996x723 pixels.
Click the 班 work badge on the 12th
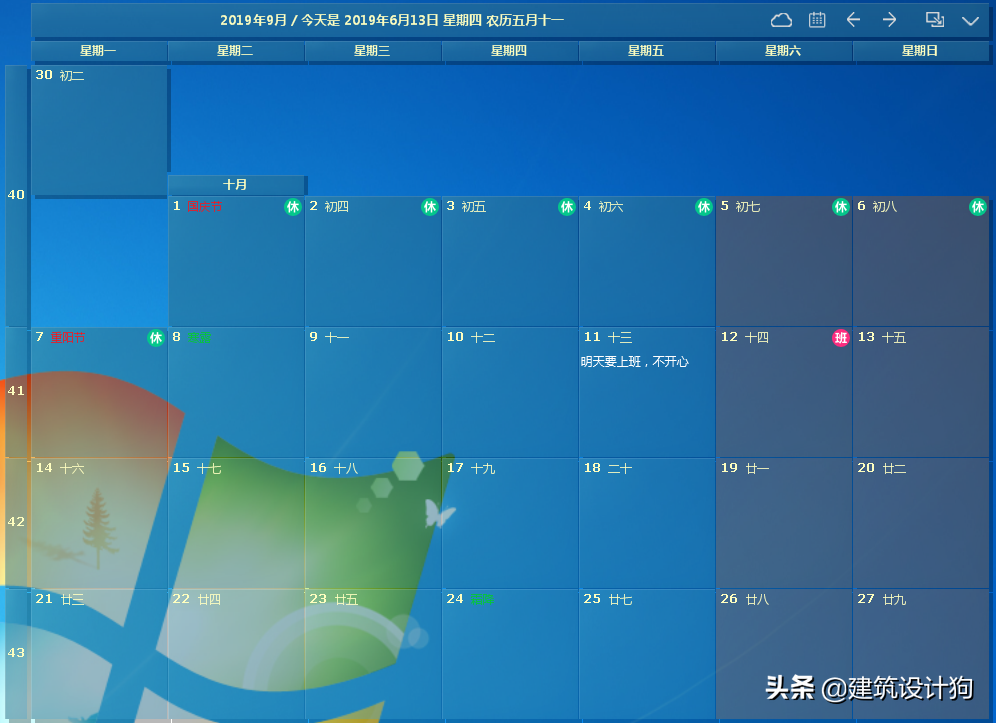coord(841,338)
